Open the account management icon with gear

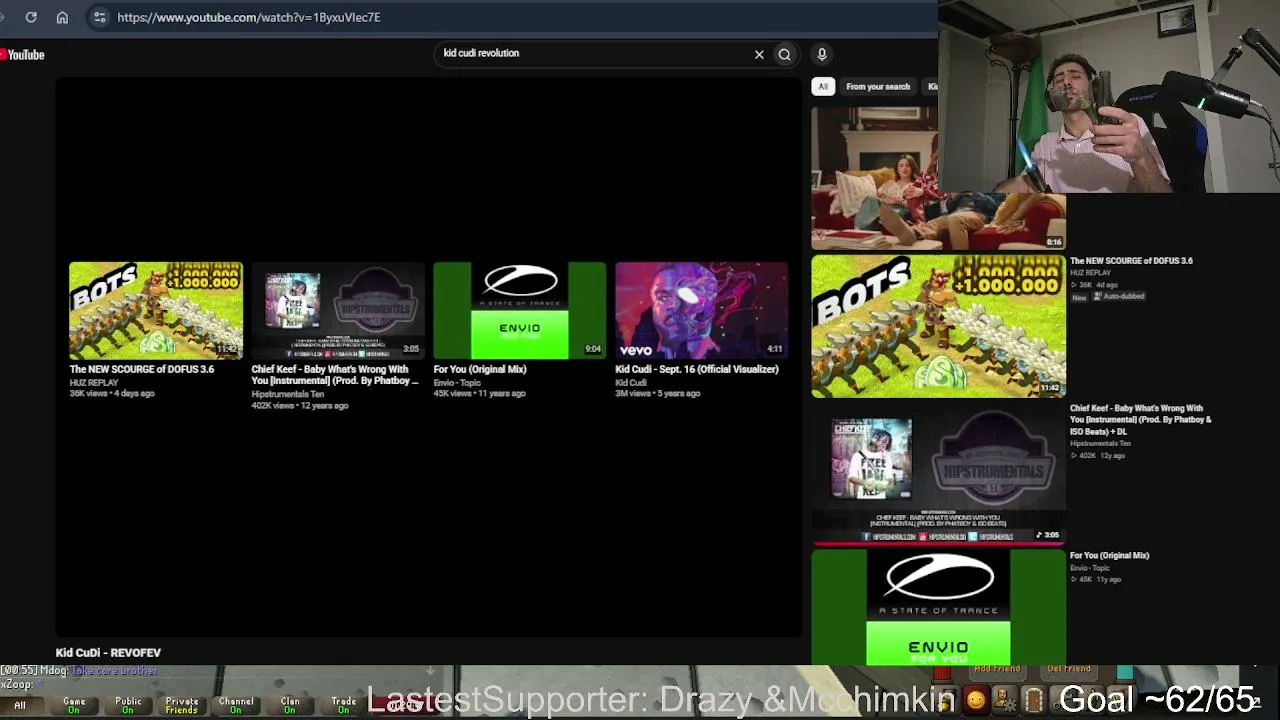[1003, 700]
